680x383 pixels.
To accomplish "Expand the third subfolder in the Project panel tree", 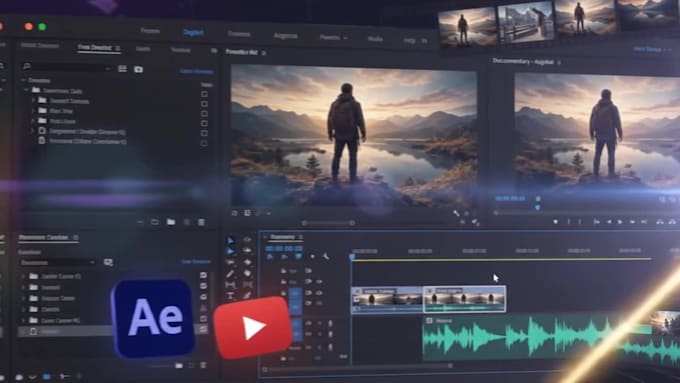I will tap(33, 121).
